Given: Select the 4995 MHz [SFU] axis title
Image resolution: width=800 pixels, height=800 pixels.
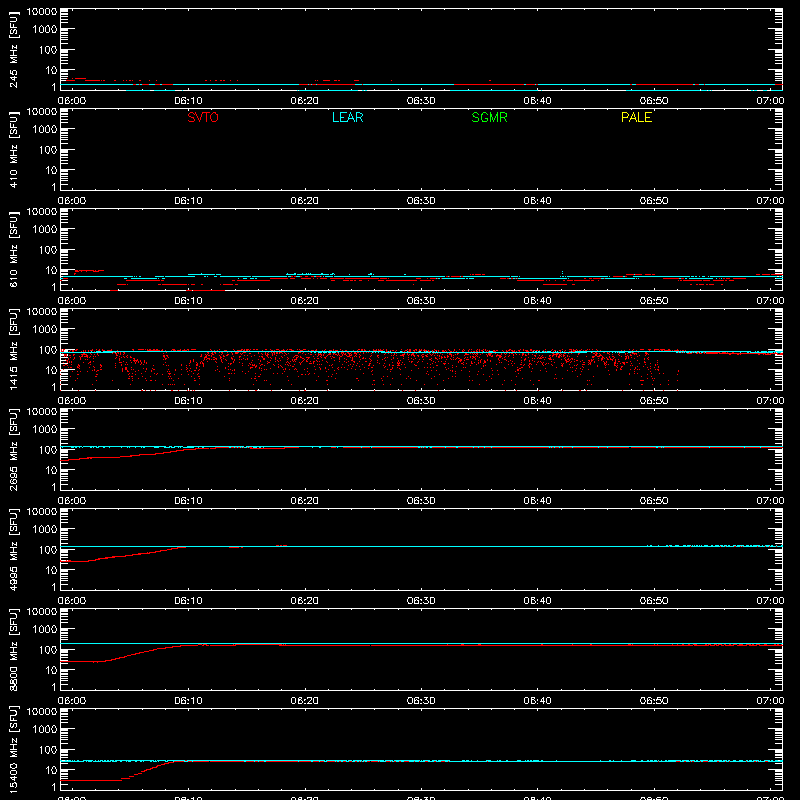Looking at the screenshot, I should pos(14,549).
